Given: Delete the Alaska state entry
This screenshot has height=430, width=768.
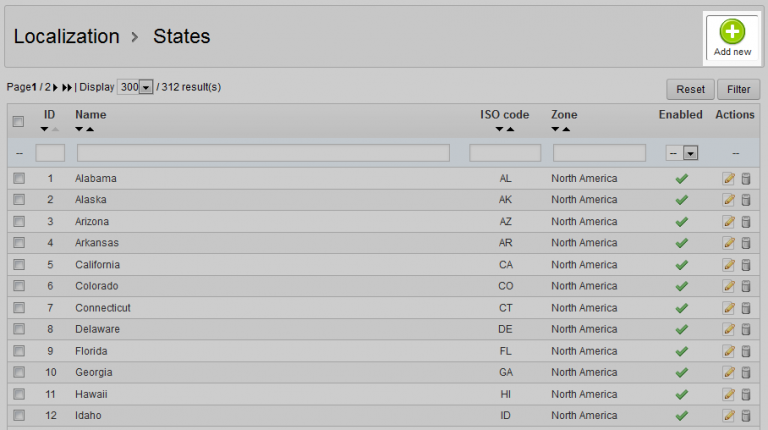Looking at the screenshot, I should pos(745,200).
